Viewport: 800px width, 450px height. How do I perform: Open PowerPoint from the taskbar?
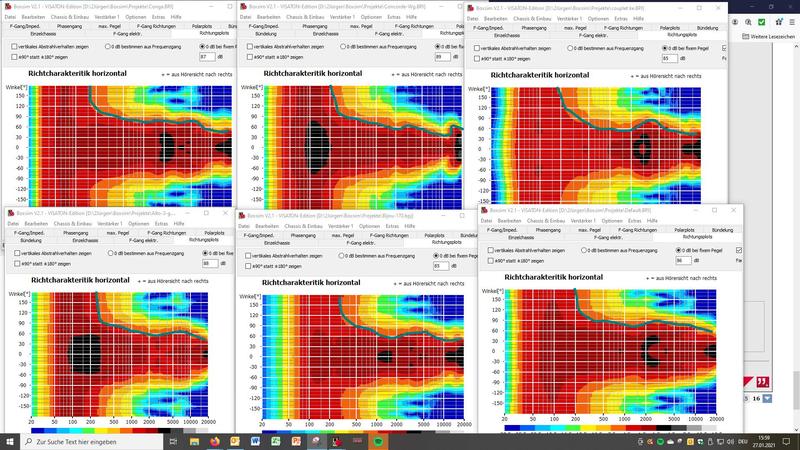point(296,441)
